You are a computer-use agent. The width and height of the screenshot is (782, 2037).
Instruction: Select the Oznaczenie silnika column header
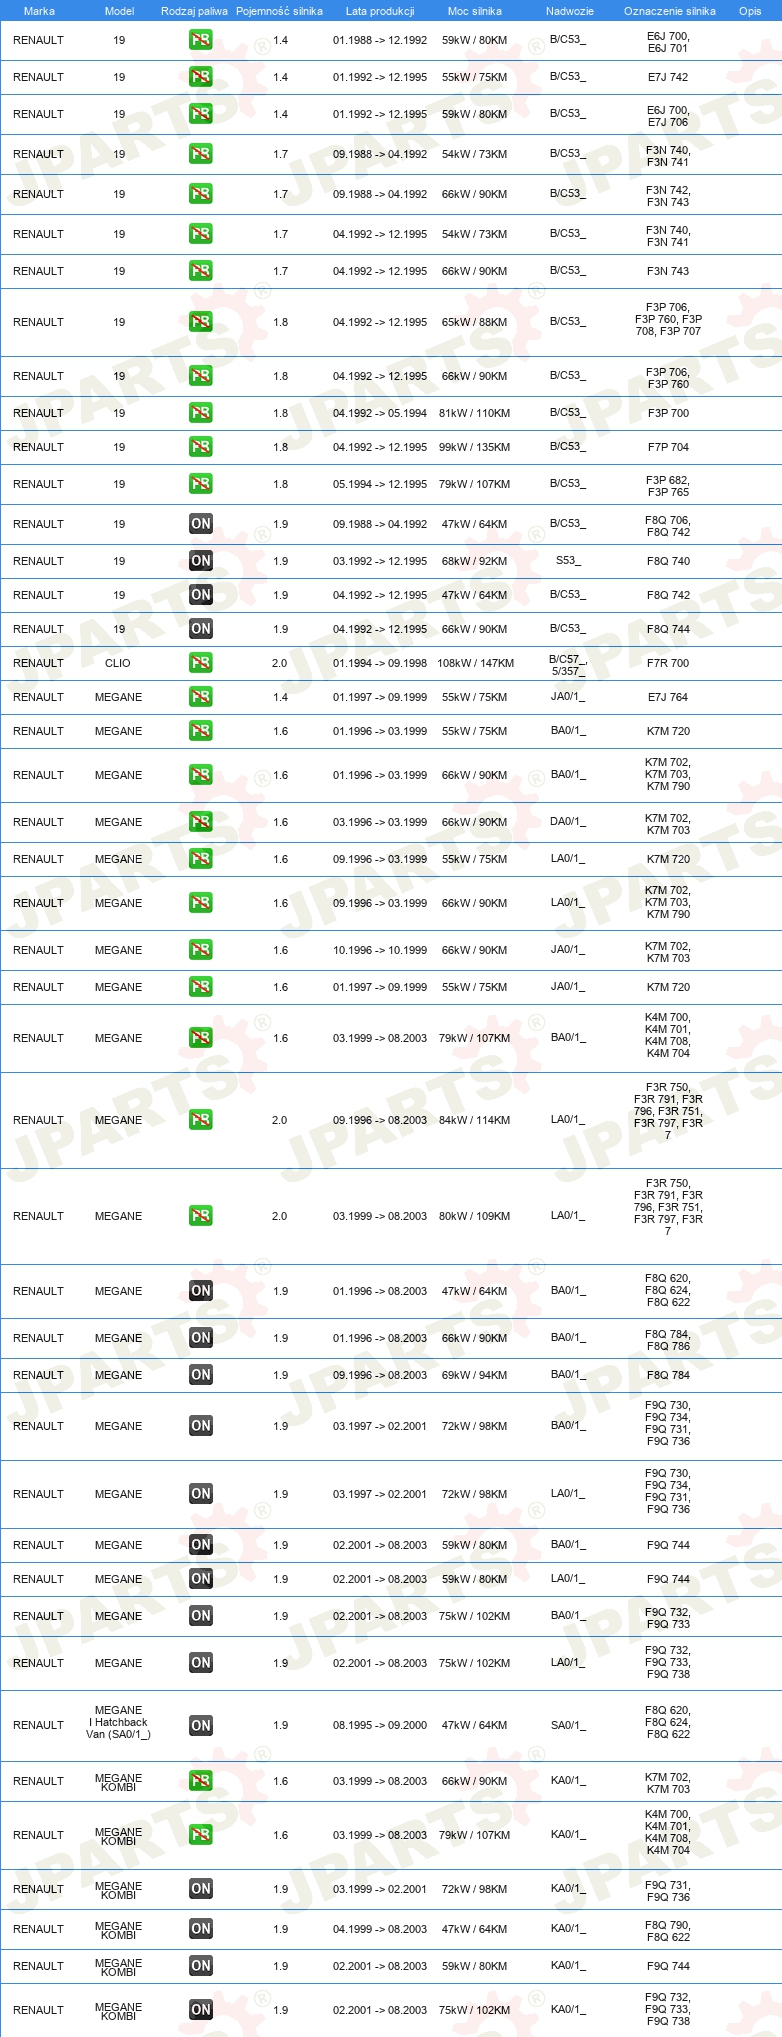point(670,11)
